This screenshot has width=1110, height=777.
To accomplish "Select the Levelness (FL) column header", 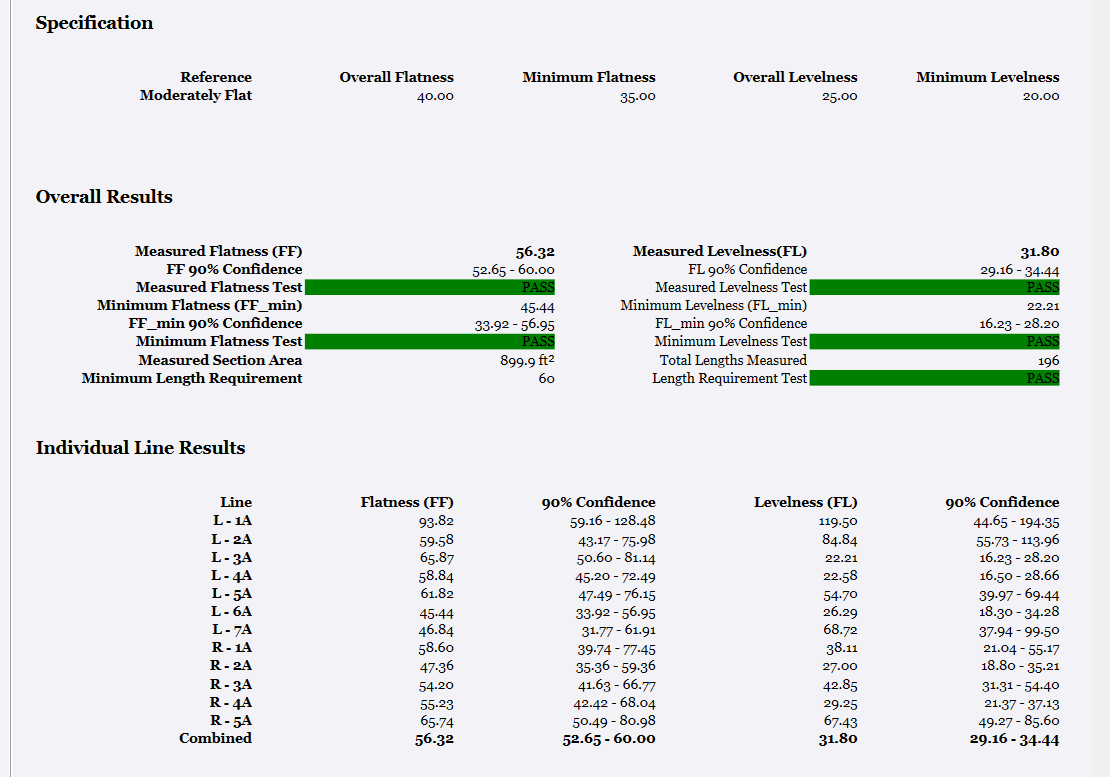I will 805,502.
